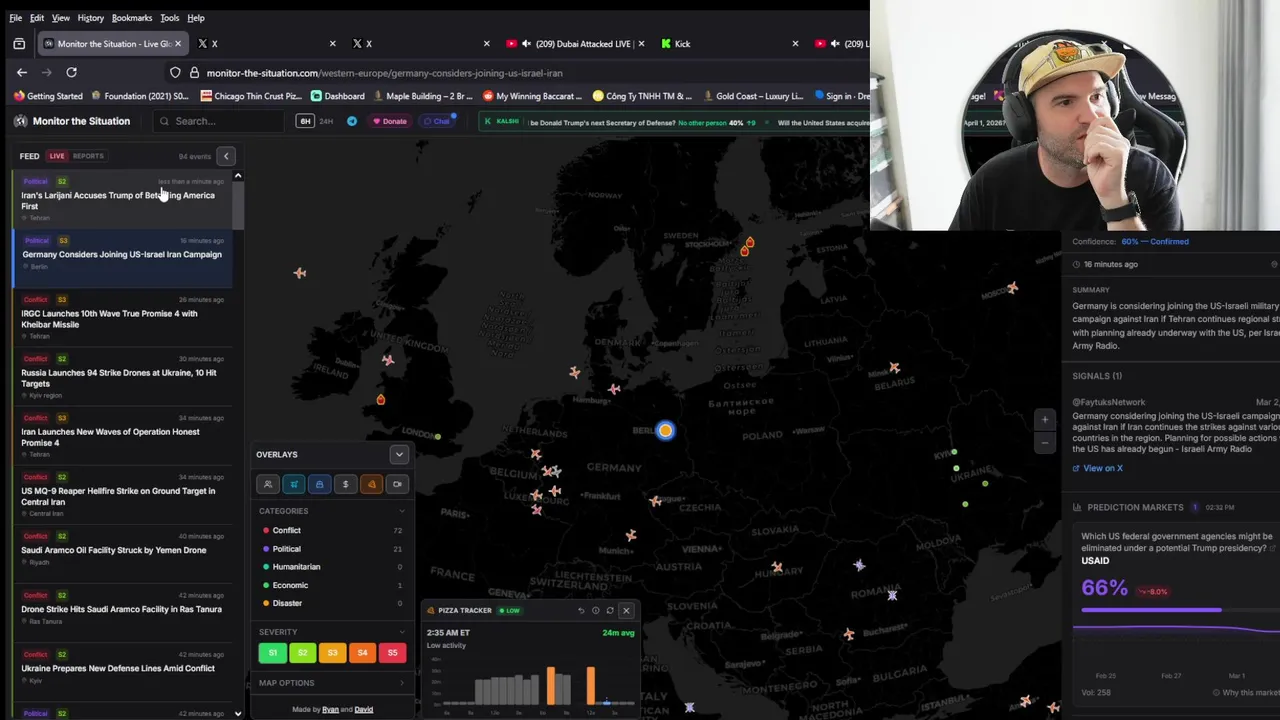Click the aircraft icon near Moscow
This screenshot has height=720, width=1280.
pyautogui.click(x=1012, y=288)
